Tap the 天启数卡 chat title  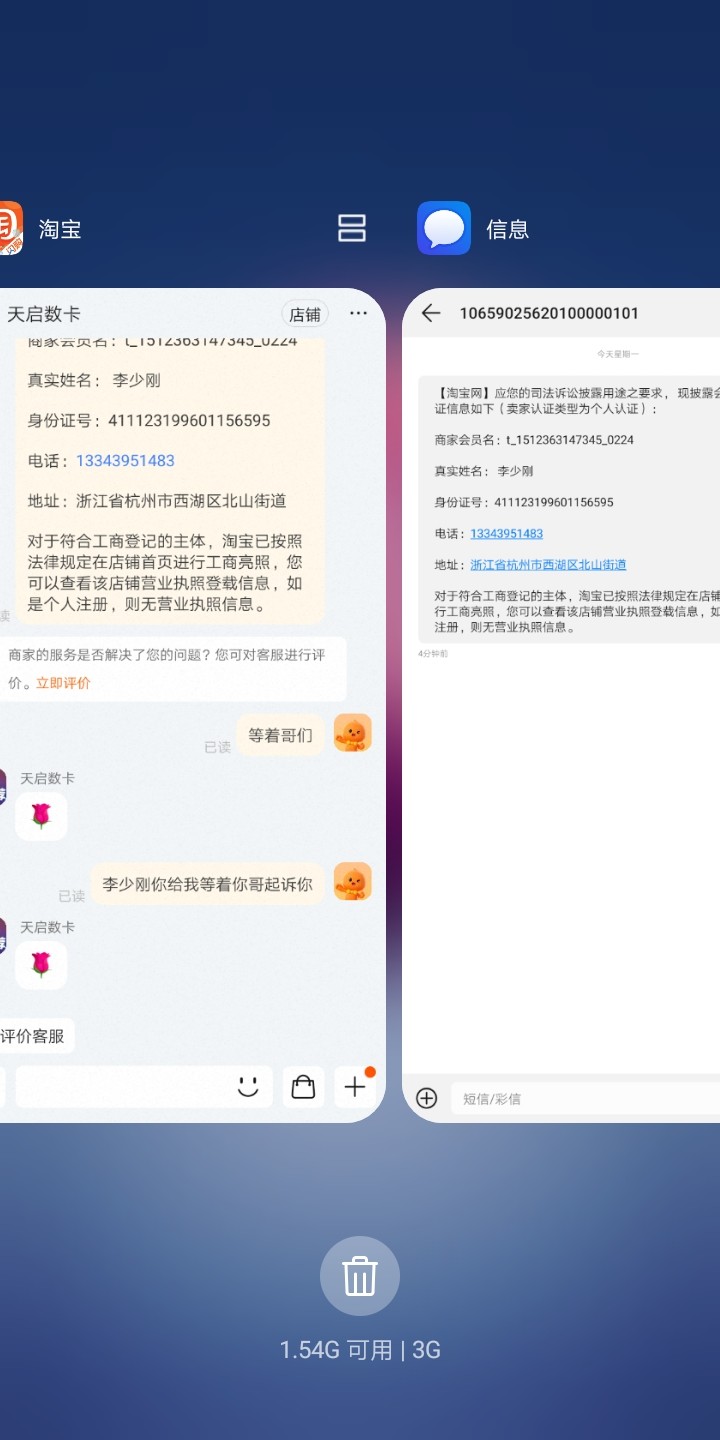44,314
